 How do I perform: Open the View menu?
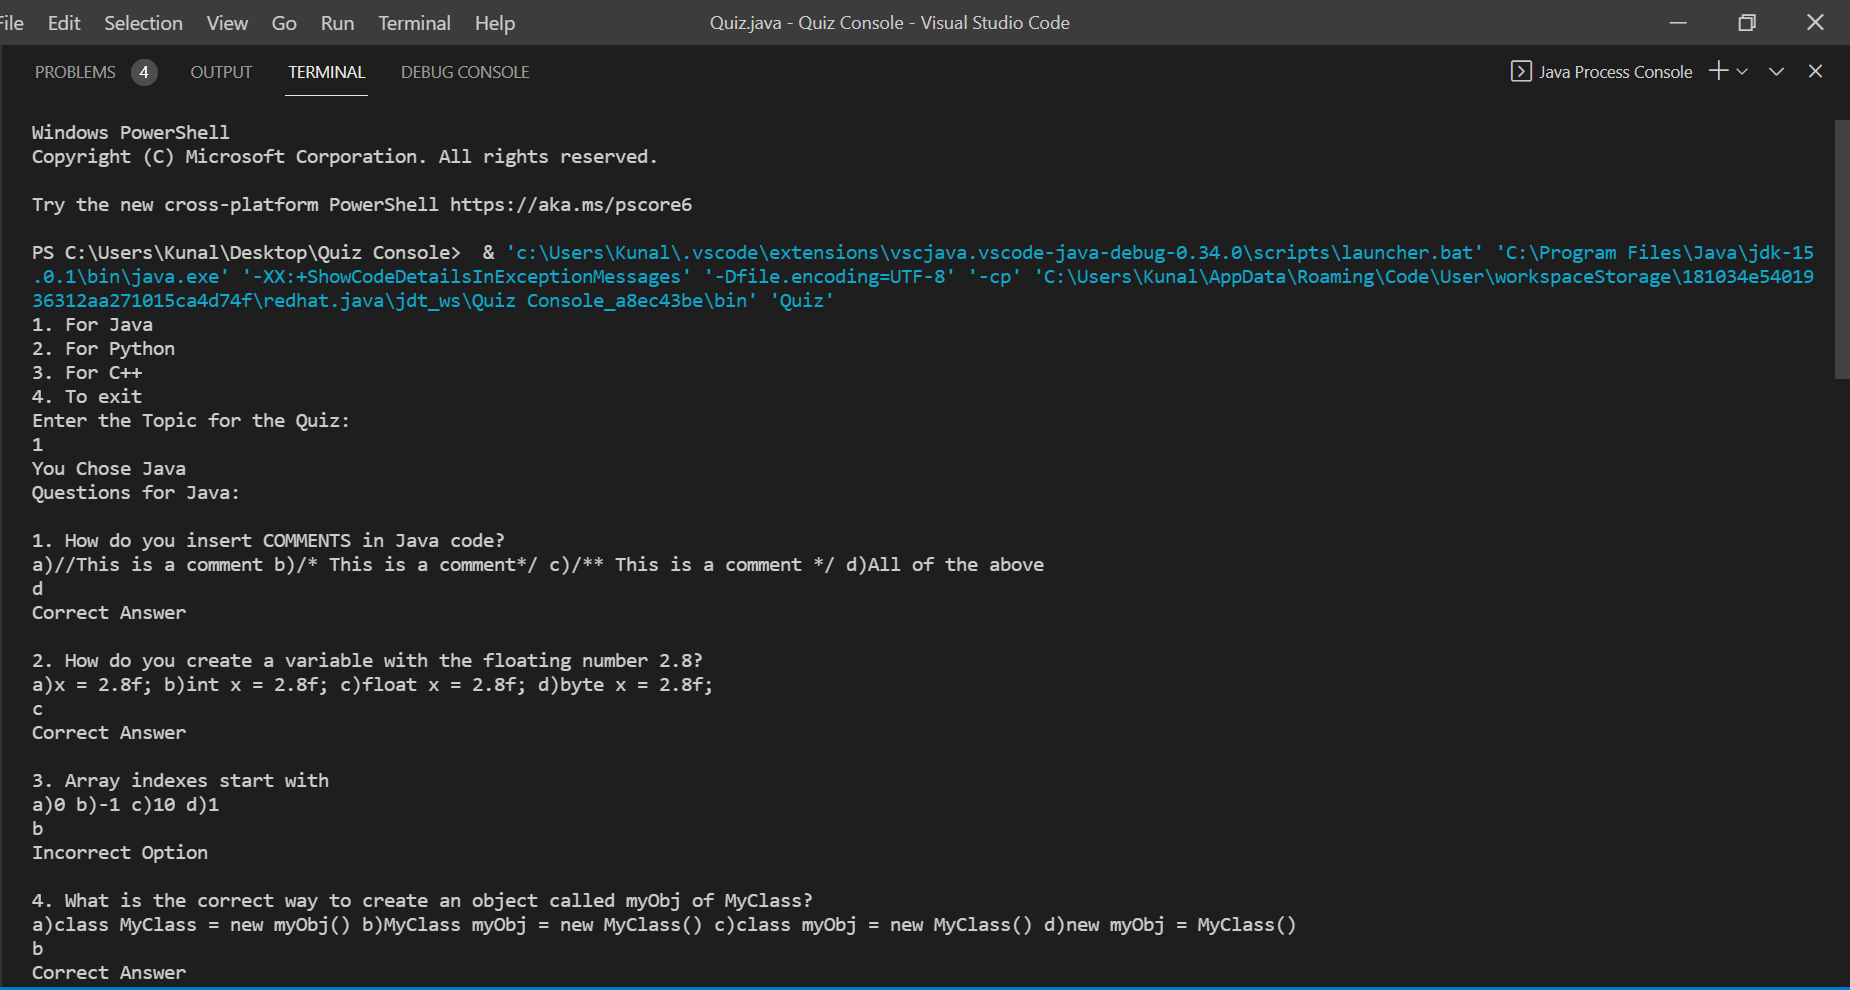tap(227, 22)
